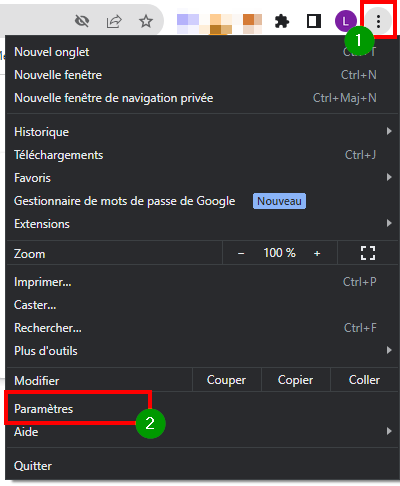
Task: Open the side panel icon
Action: pyautogui.click(x=314, y=21)
